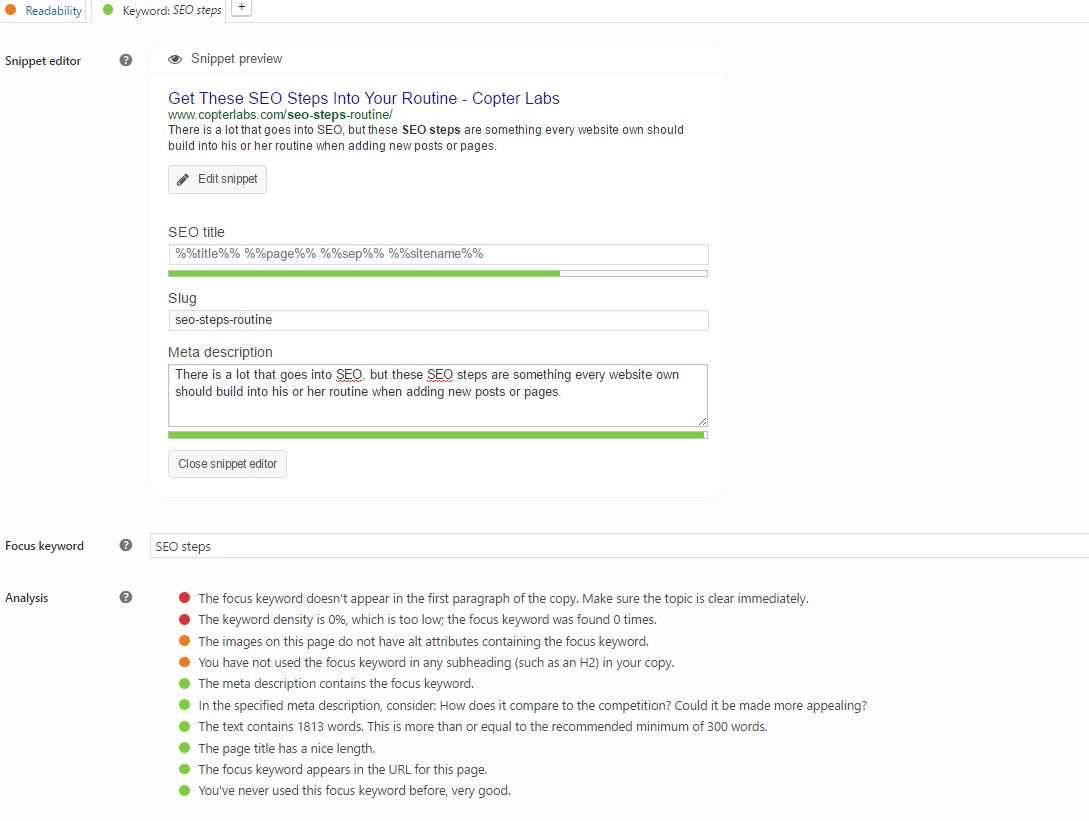The image size is (1089, 821).
Task: Open the blue snippet title link
Action: pyautogui.click(x=364, y=98)
